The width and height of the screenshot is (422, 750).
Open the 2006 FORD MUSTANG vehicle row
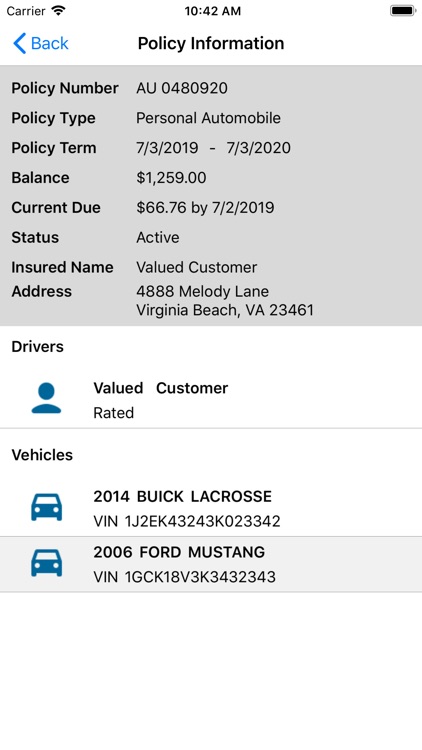tap(211, 564)
